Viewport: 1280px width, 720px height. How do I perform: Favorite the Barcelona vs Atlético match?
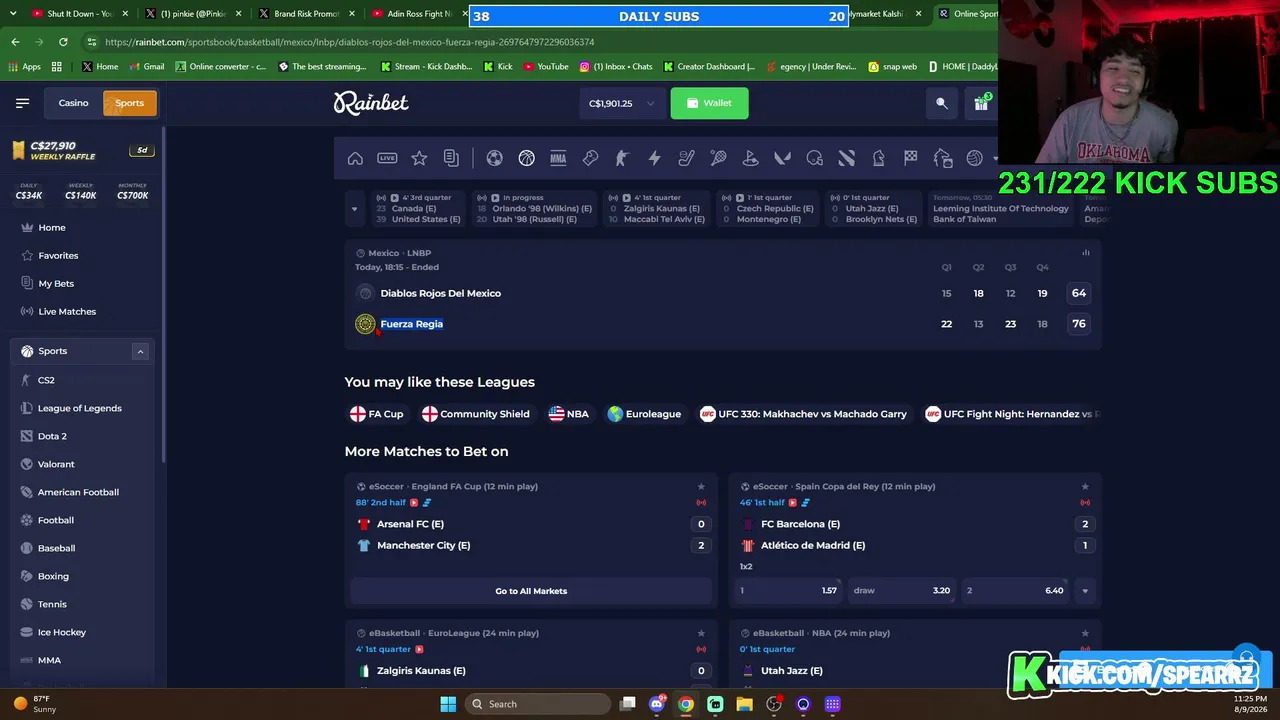pos(1085,487)
